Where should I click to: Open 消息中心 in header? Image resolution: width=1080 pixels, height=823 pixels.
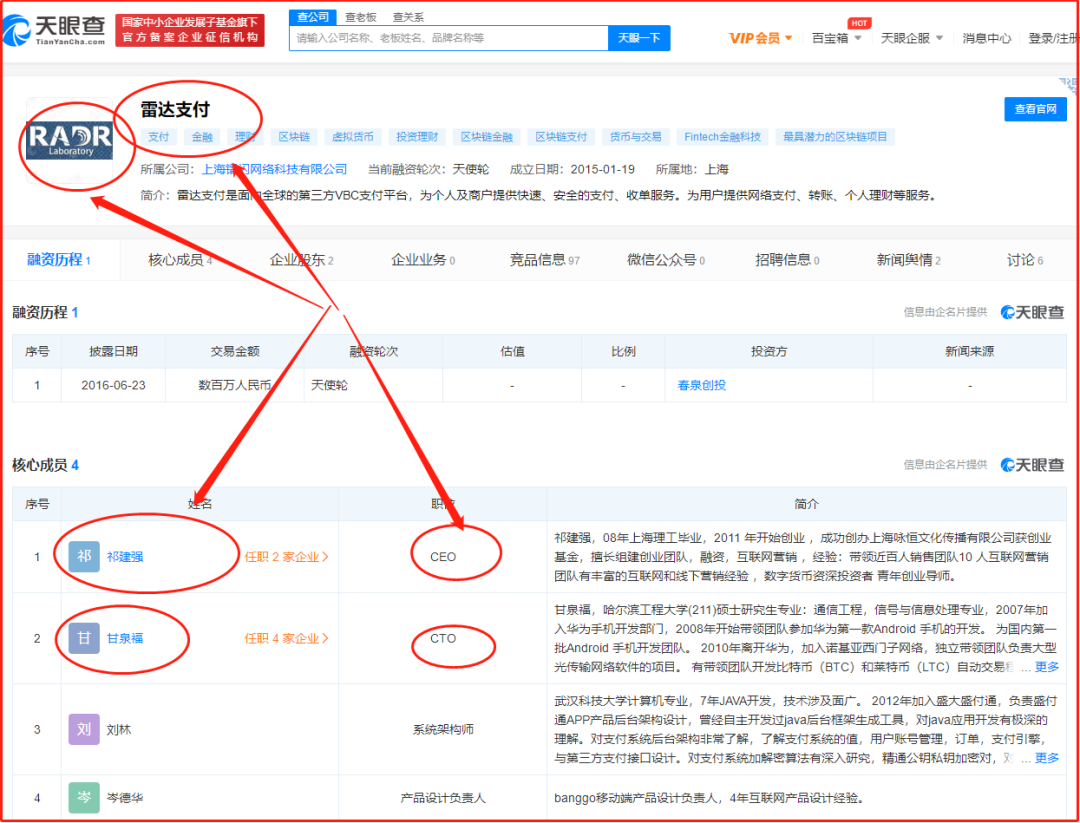(986, 38)
